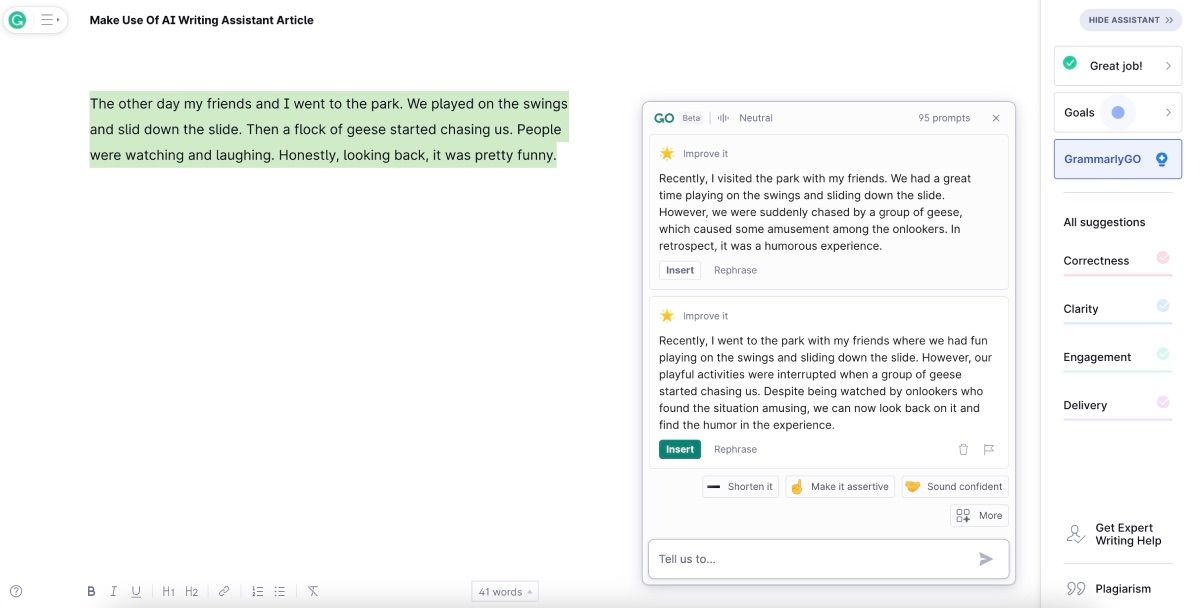Filter by Clarity suggestions
Screen dimensions: 1200x608
point(1117,311)
